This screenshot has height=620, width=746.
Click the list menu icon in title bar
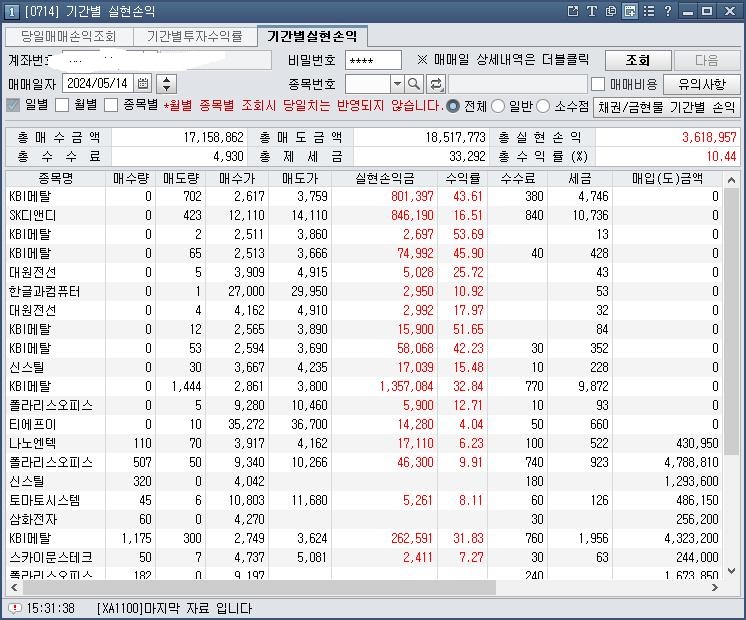click(x=648, y=11)
